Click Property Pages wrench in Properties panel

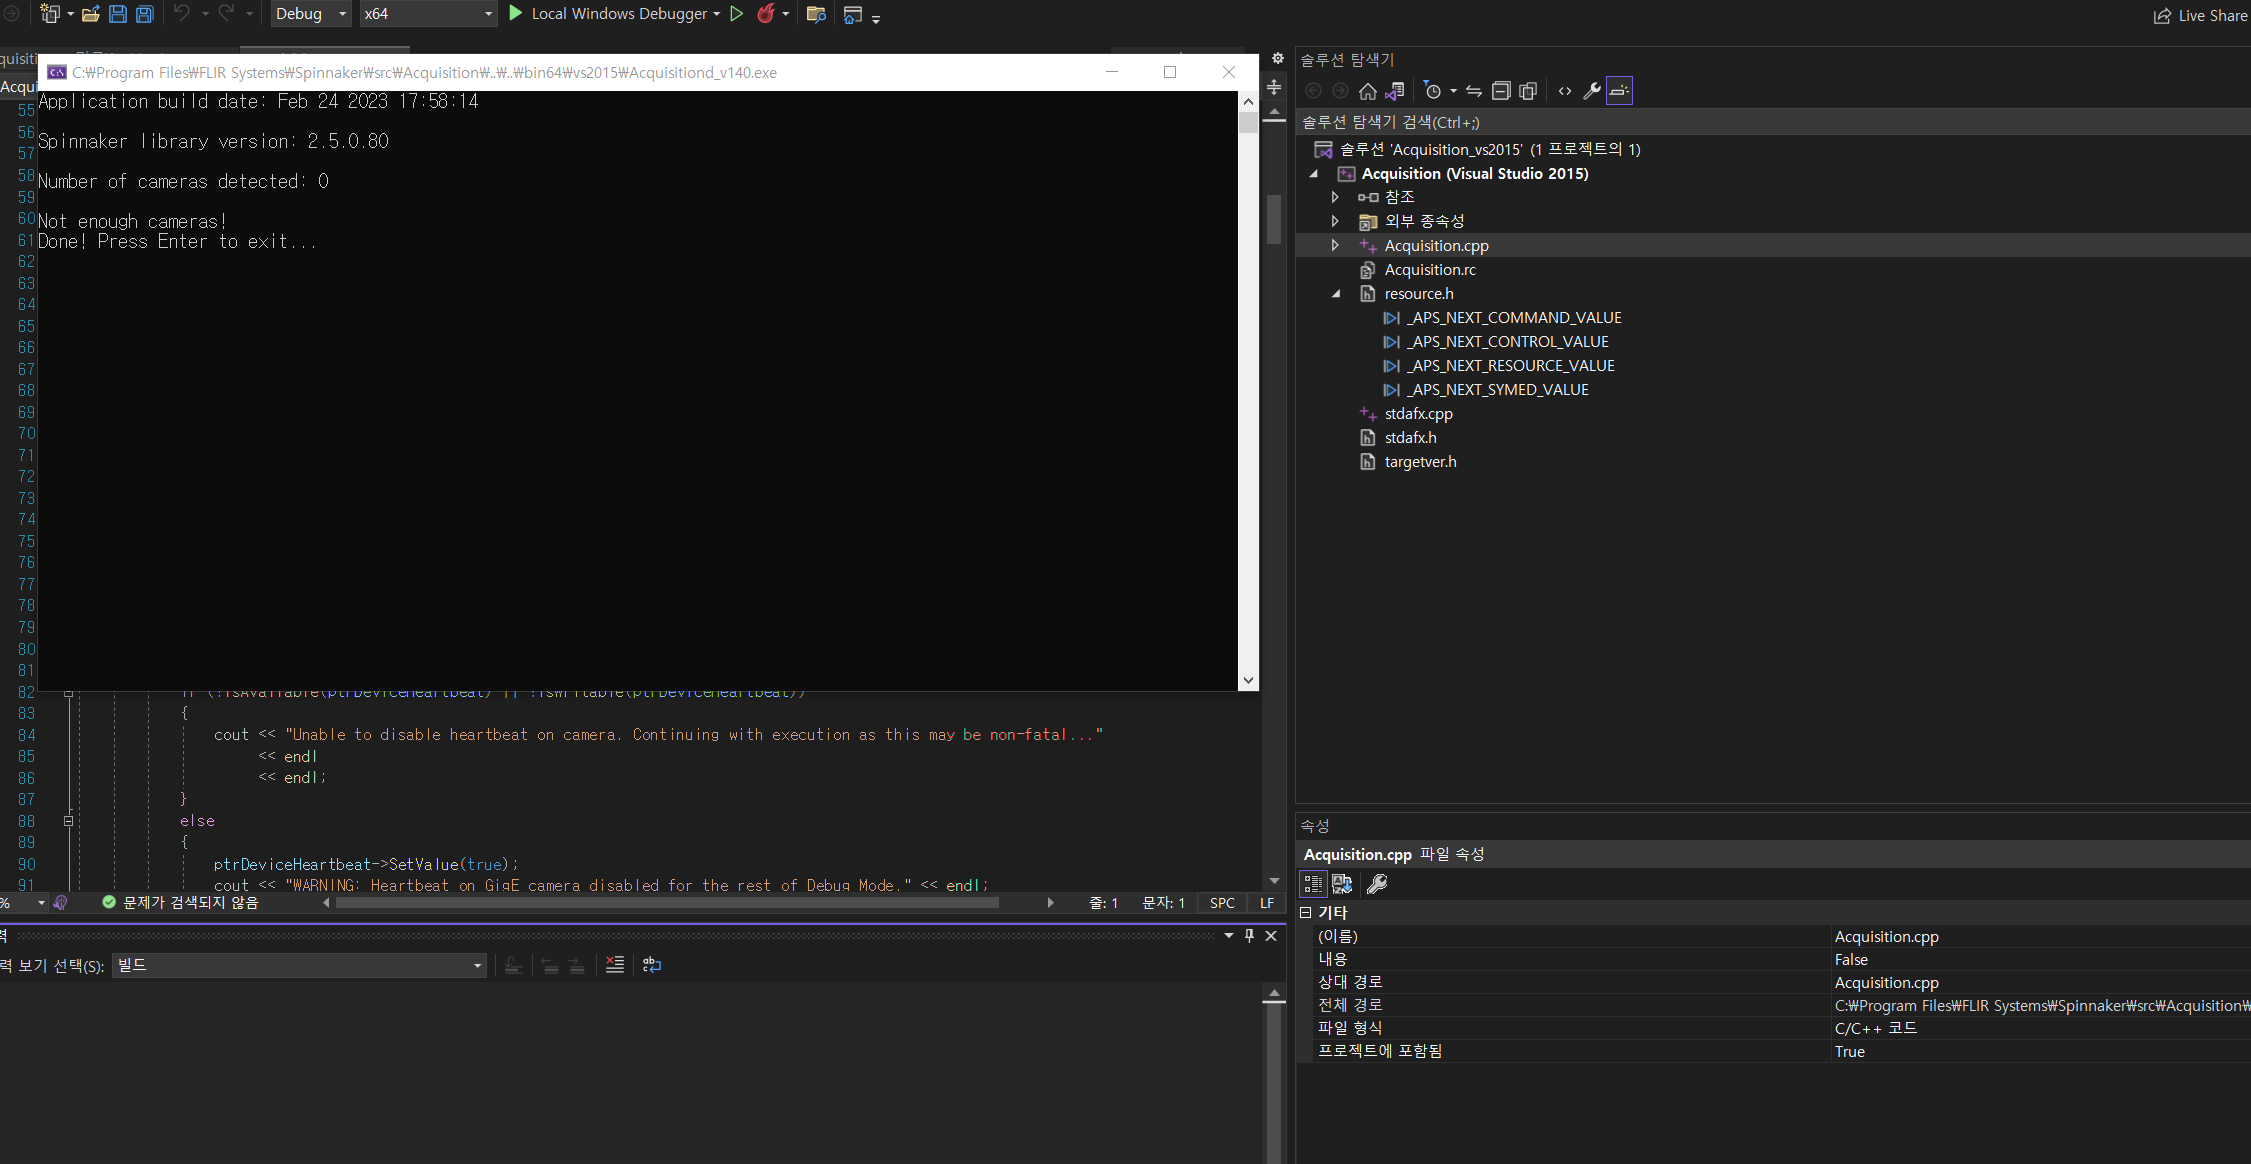[x=1377, y=884]
